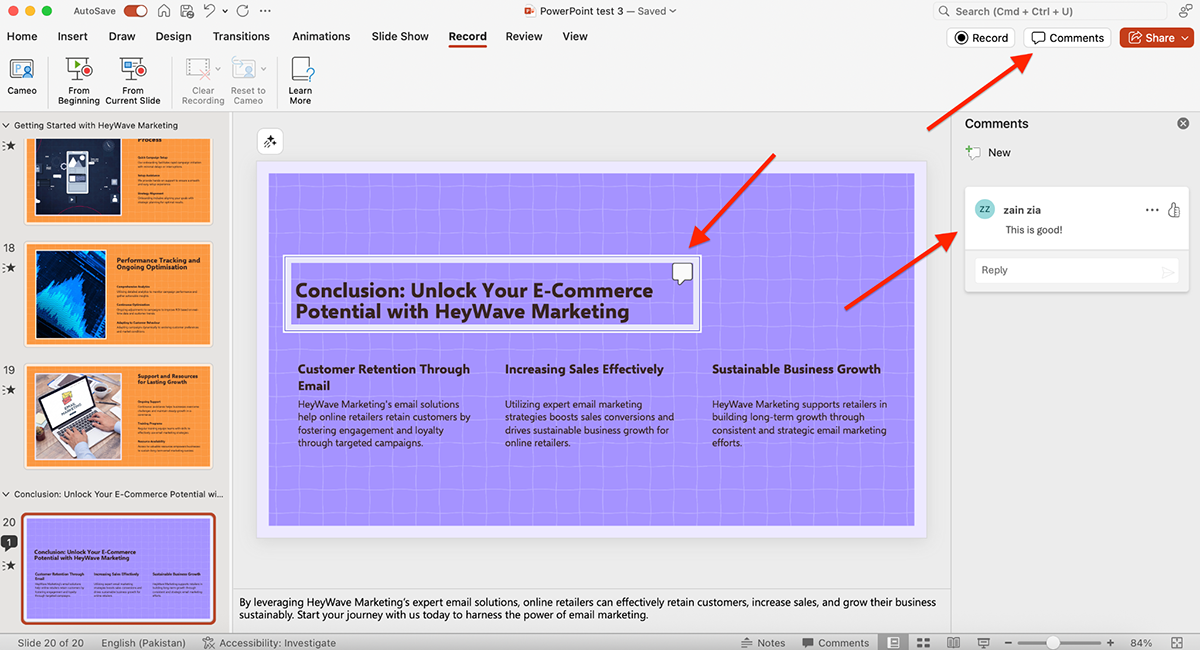The width and height of the screenshot is (1200, 650).
Task: Click the Cameo icon in the ribbon
Action: 22,70
